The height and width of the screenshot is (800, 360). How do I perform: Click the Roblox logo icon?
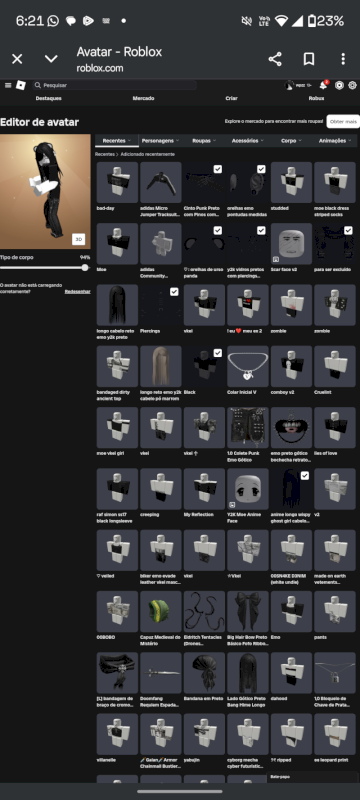click(x=20, y=85)
